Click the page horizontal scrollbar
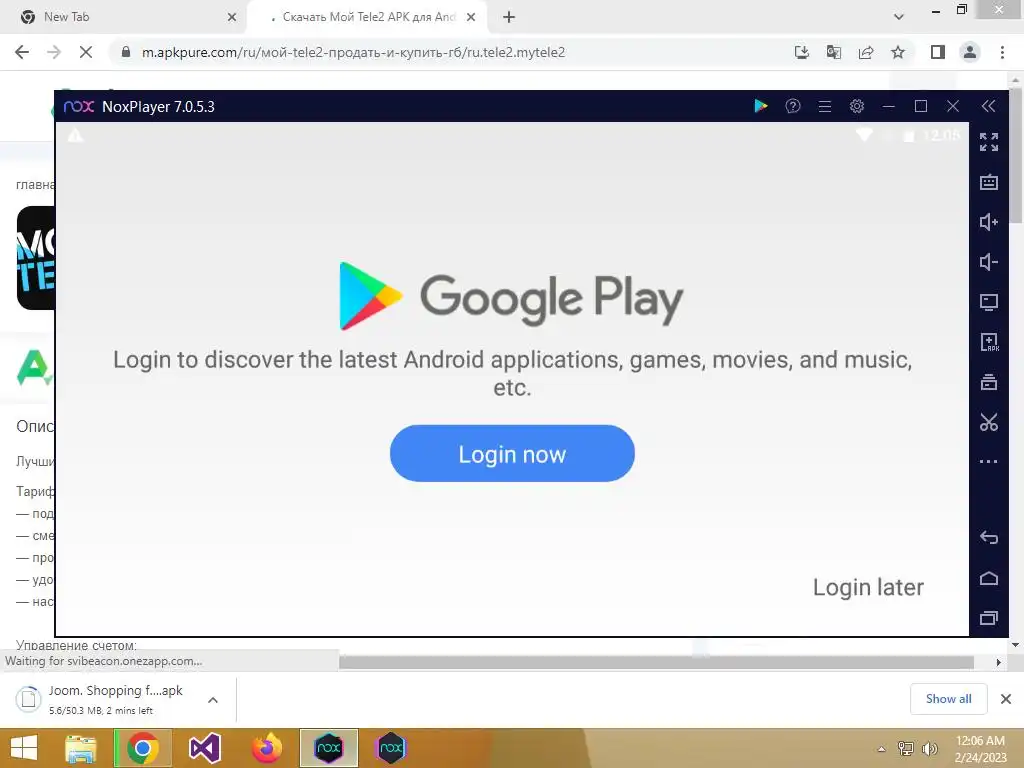 [x=656, y=662]
